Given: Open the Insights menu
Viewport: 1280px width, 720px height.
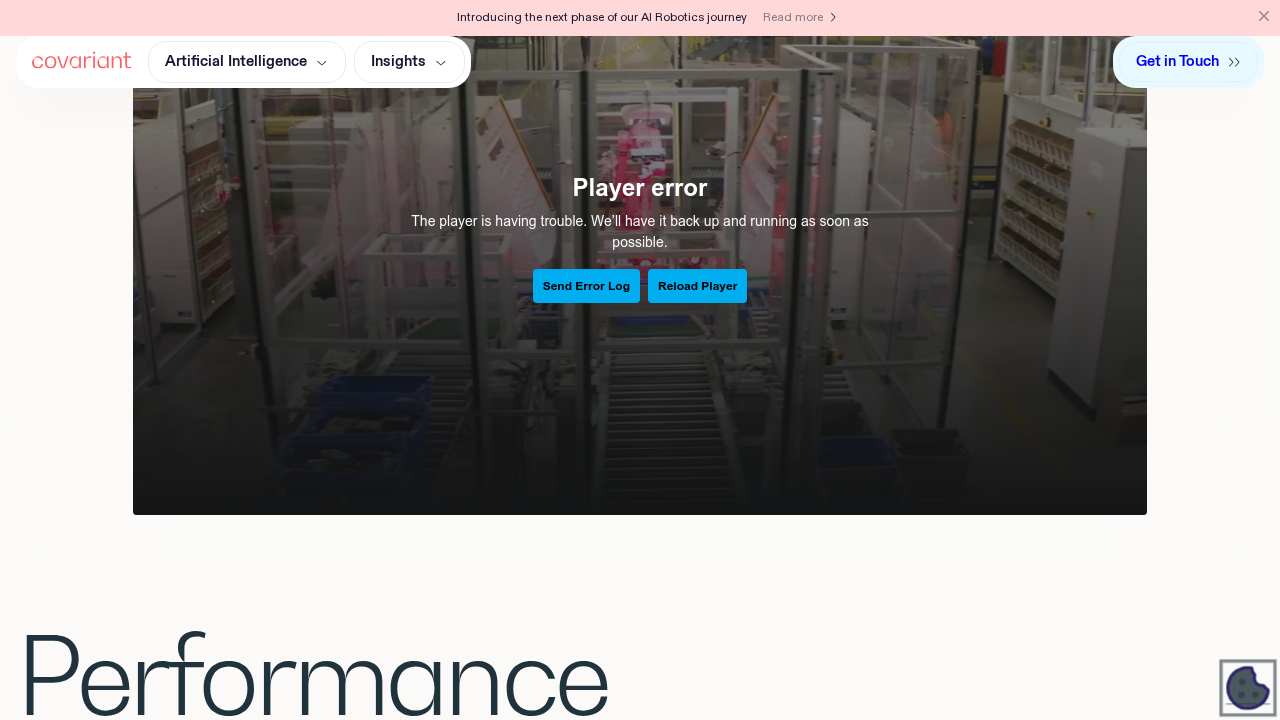Looking at the screenshot, I should (409, 62).
